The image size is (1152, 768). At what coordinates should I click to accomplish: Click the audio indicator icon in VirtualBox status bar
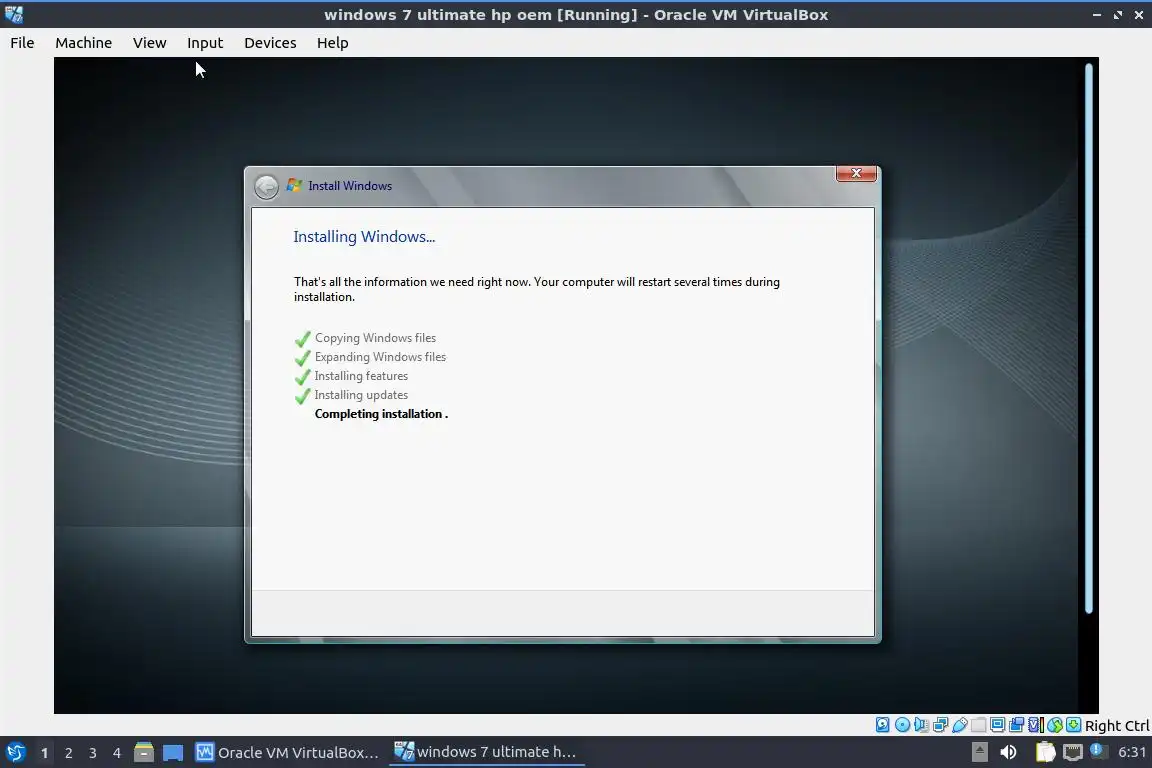[921, 725]
